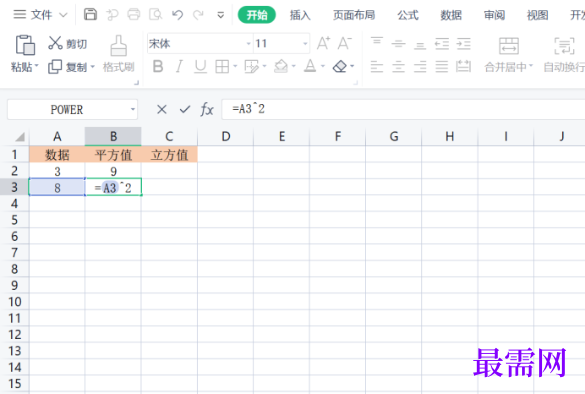This screenshot has width=585, height=394.
Task: Click the select-all corner triangle
Action: tap(19, 137)
